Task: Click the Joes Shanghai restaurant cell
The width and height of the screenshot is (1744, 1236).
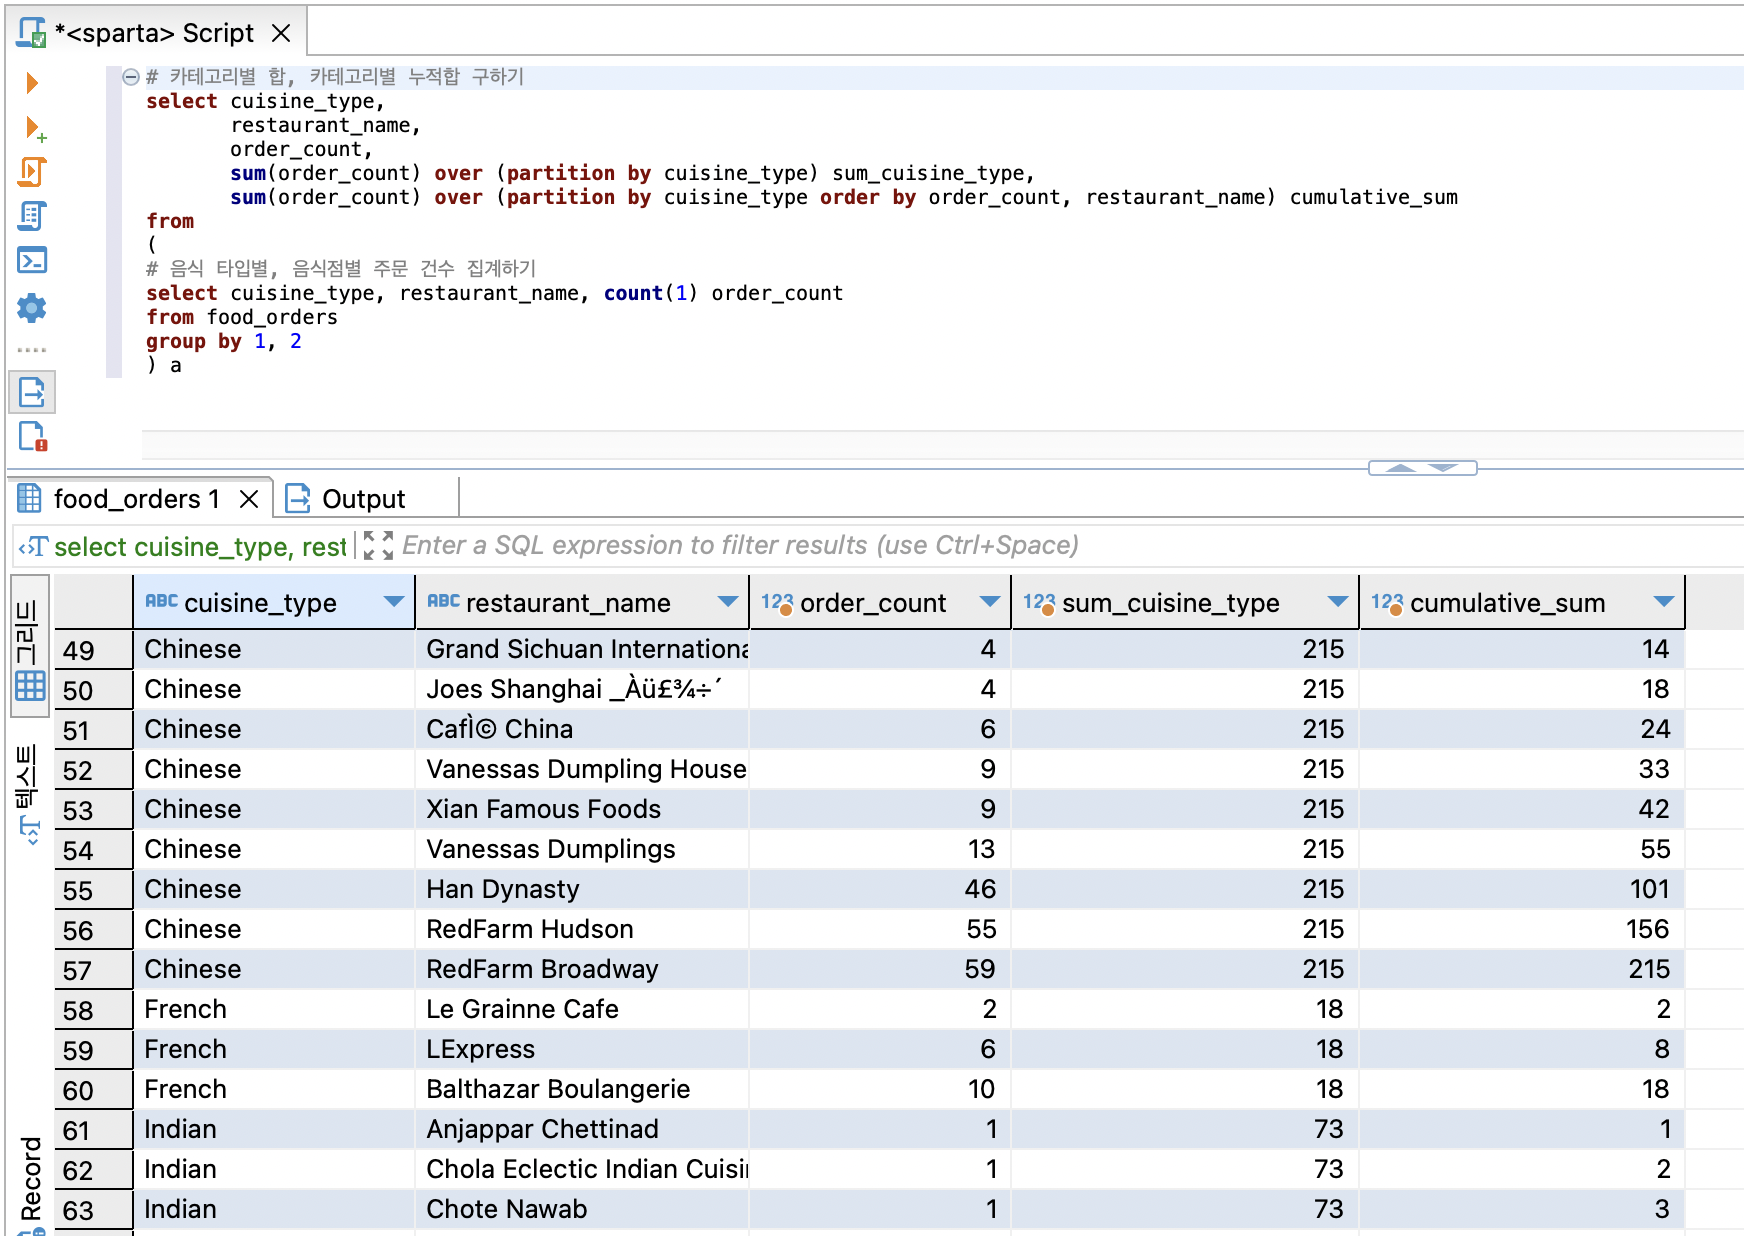Action: (582, 689)
